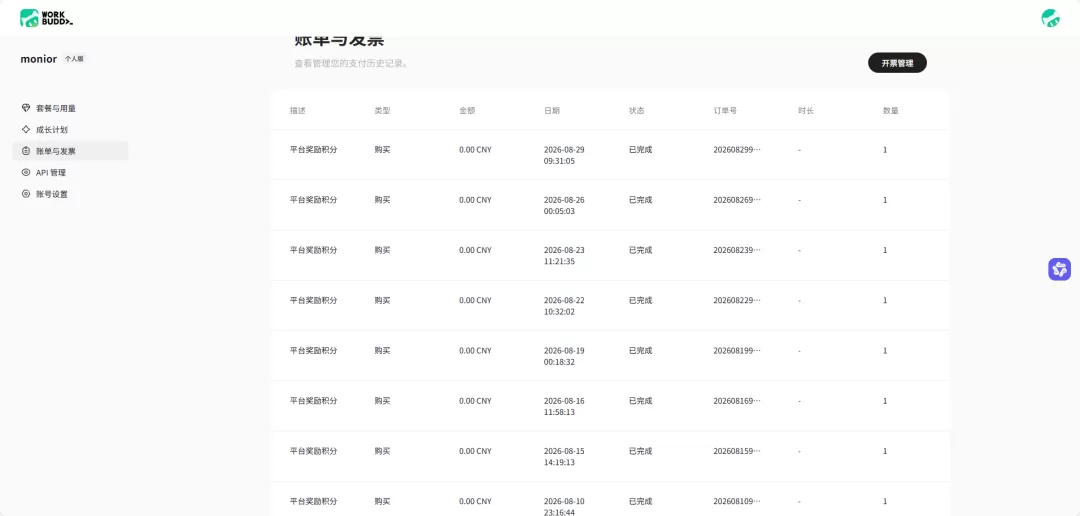Click 0.00 CNY in the 2026-08-16 row

coord(475,401)
